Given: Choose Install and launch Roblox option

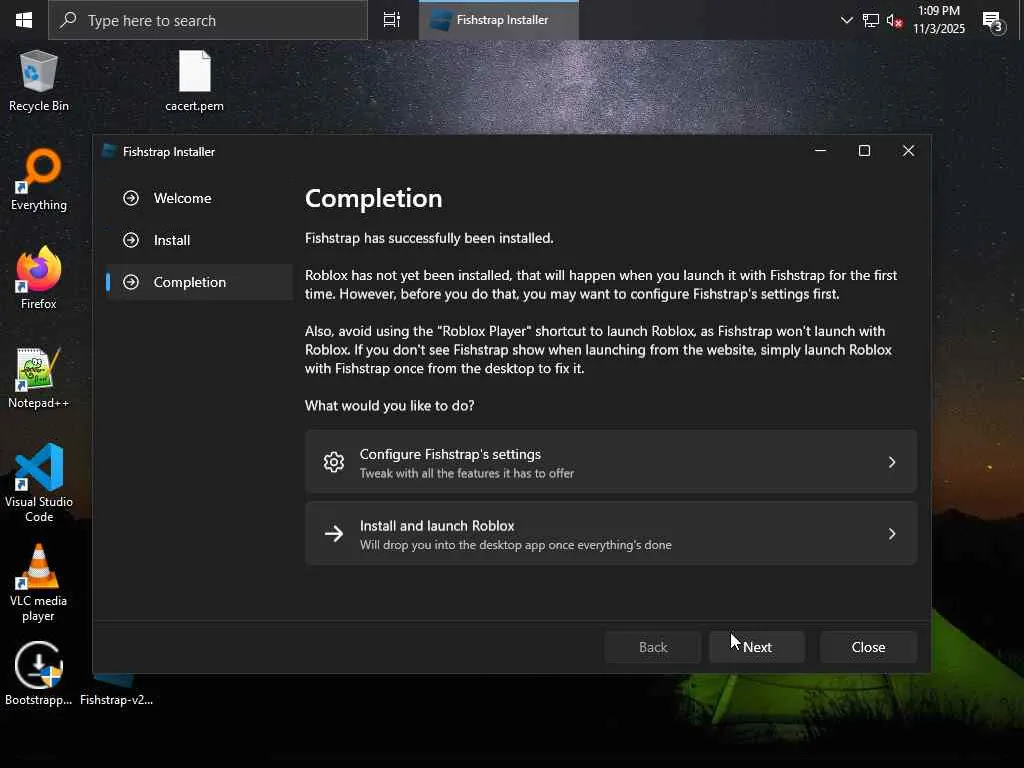Looking at the screenshot, I should click(611, 534).
